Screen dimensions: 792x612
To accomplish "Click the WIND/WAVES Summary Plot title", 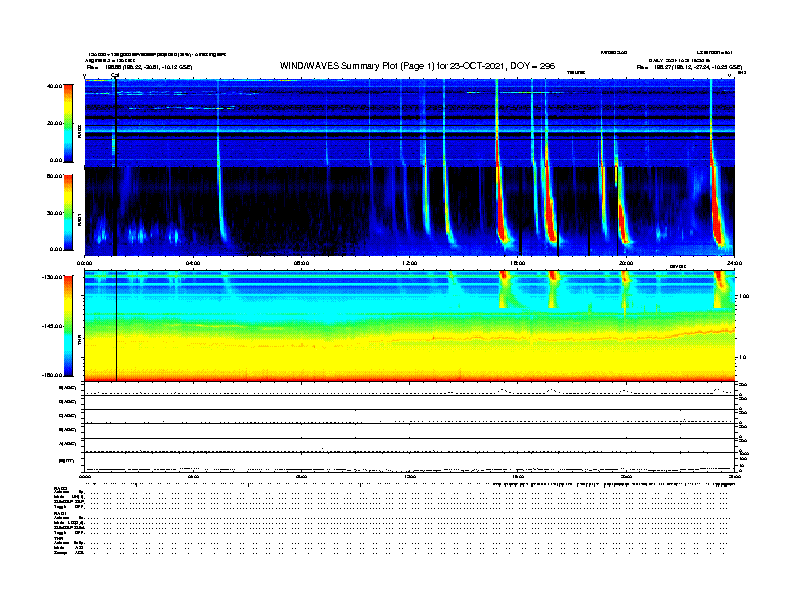I will point(417,66).
